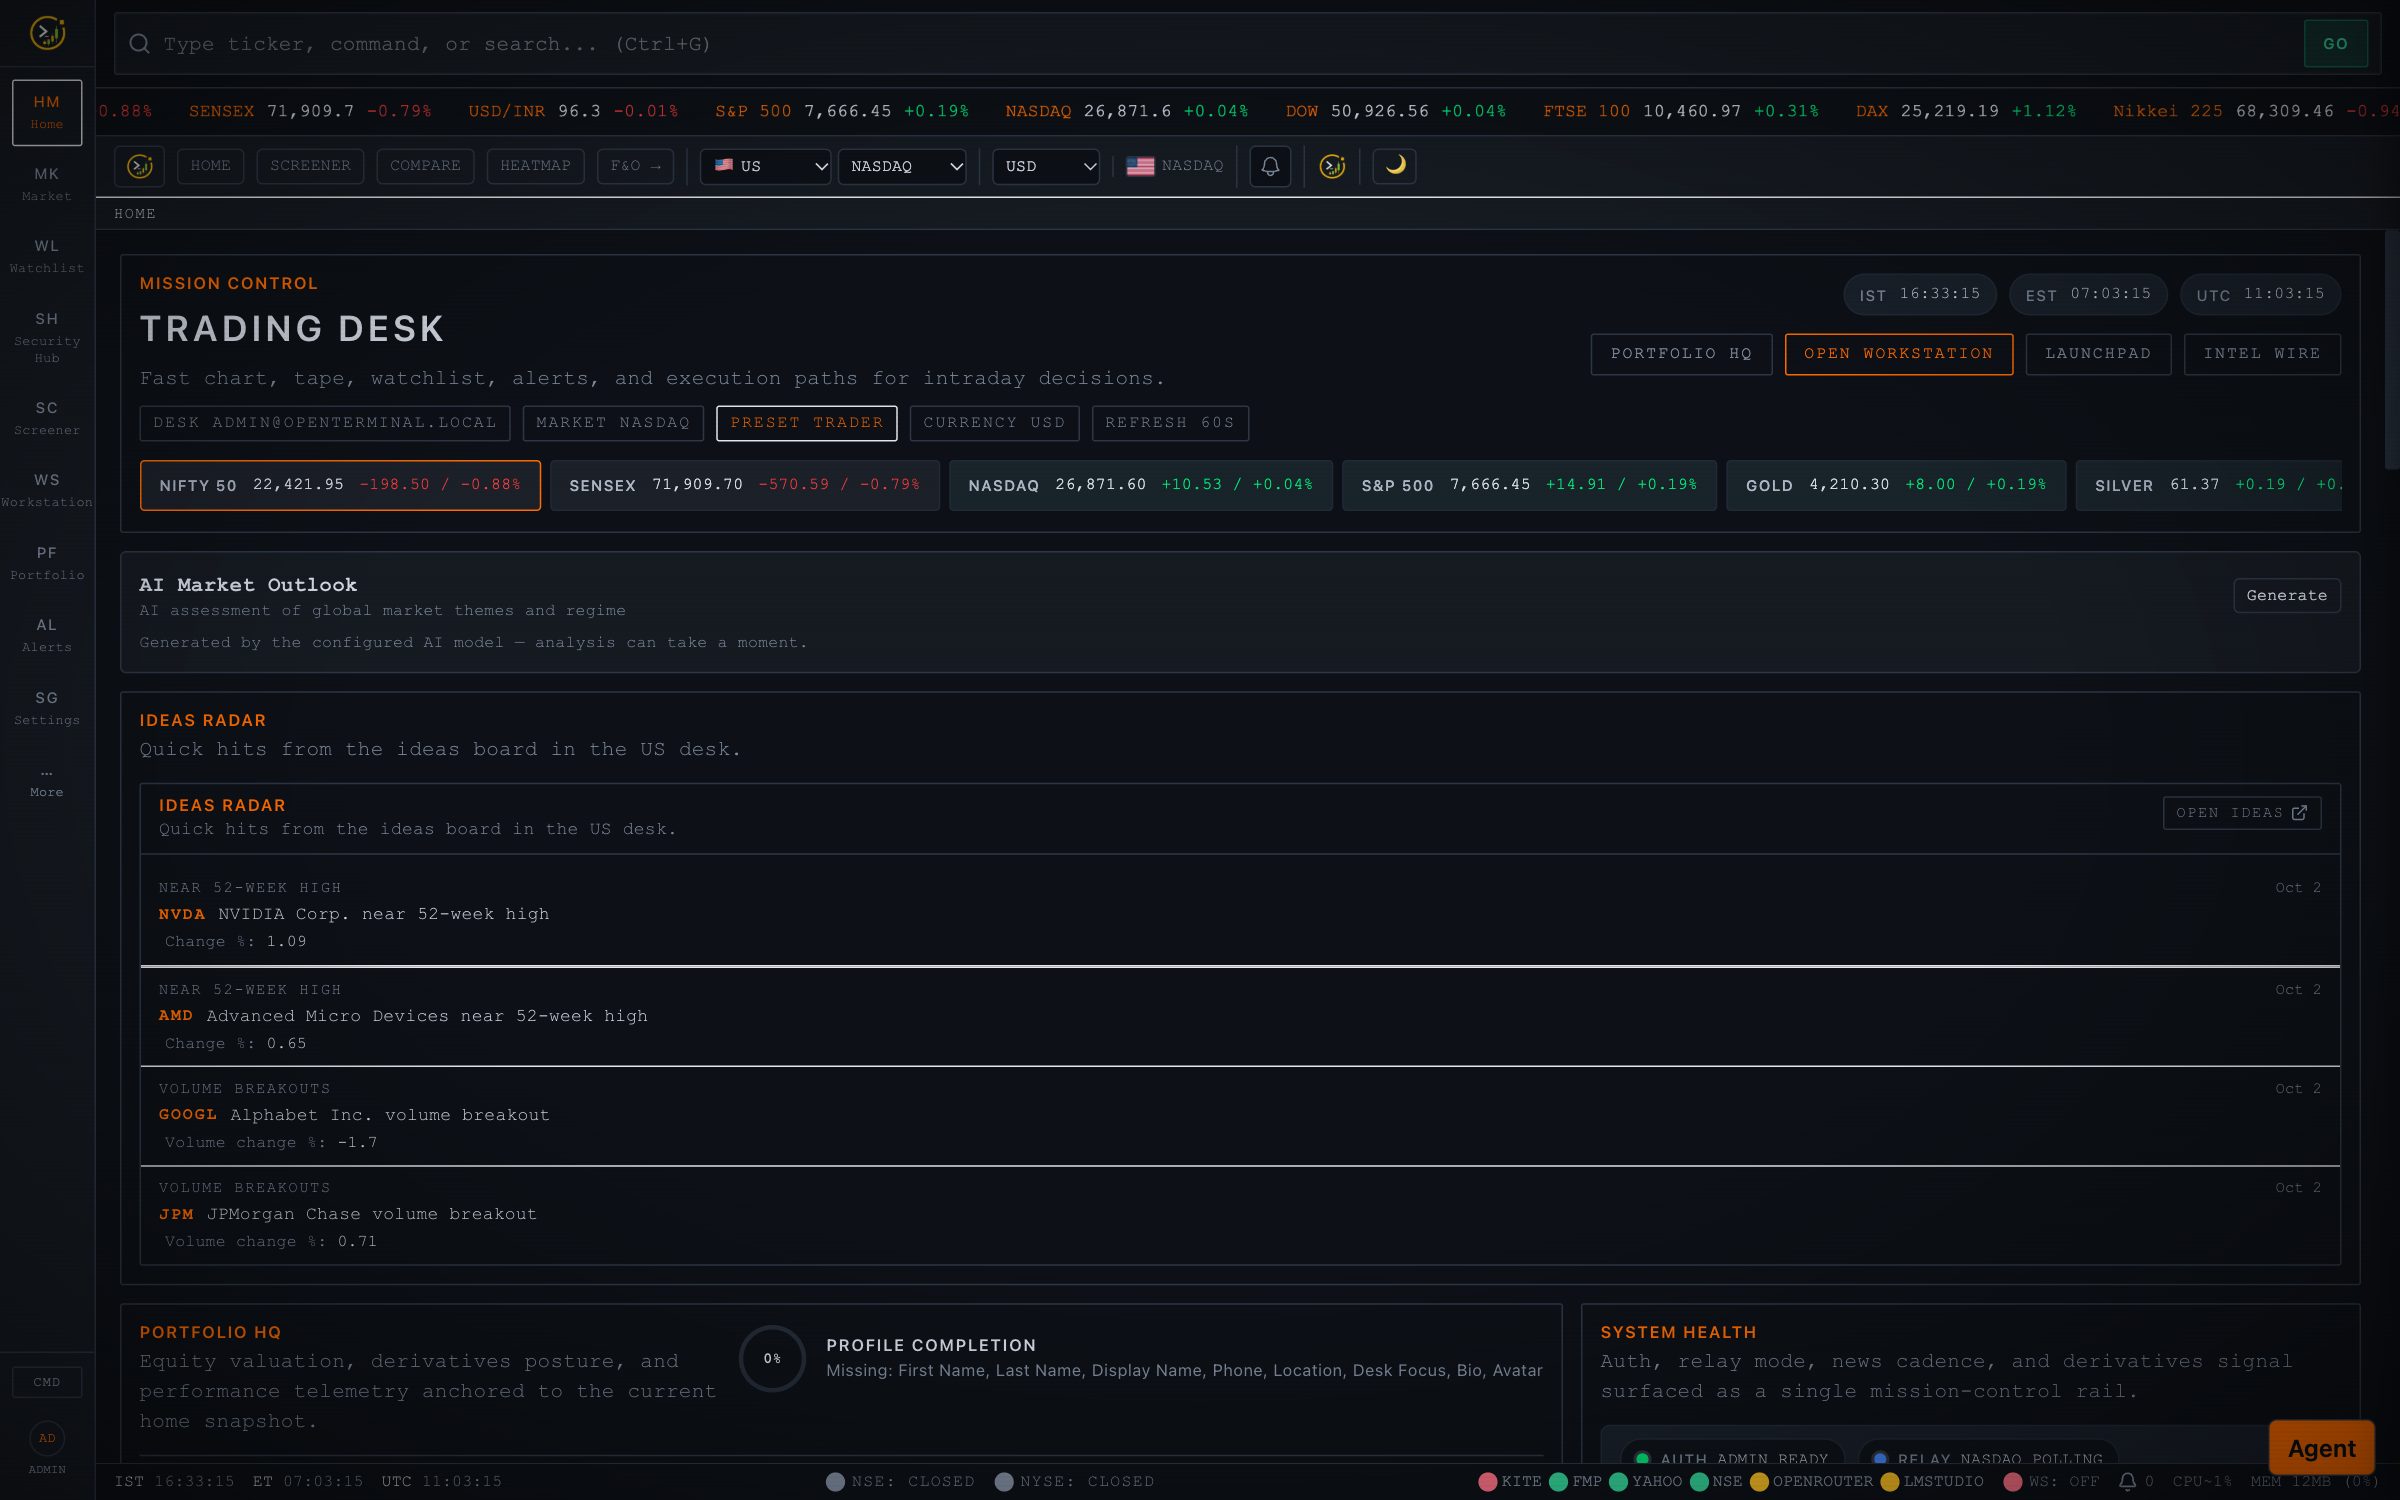The image size is (2400, 1500).
Task: Select the HEATMAP toolbar tab
Action: pyautogui.click(x=535, y=166)
